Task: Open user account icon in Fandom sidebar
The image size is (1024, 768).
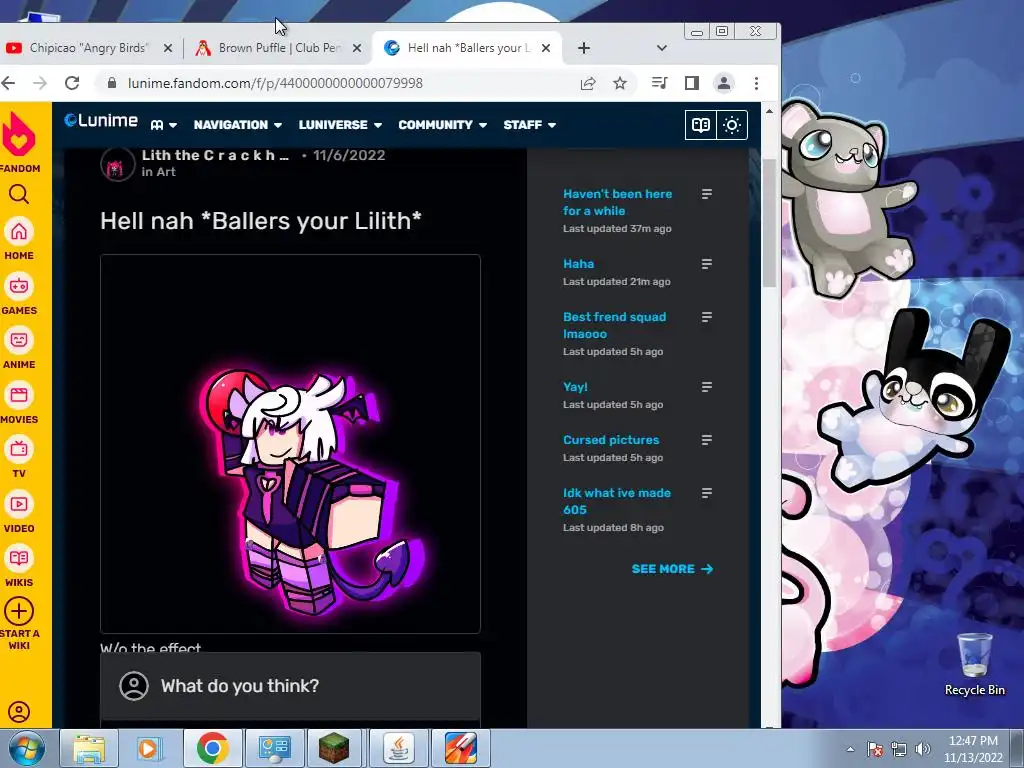Action: point(19,712)
